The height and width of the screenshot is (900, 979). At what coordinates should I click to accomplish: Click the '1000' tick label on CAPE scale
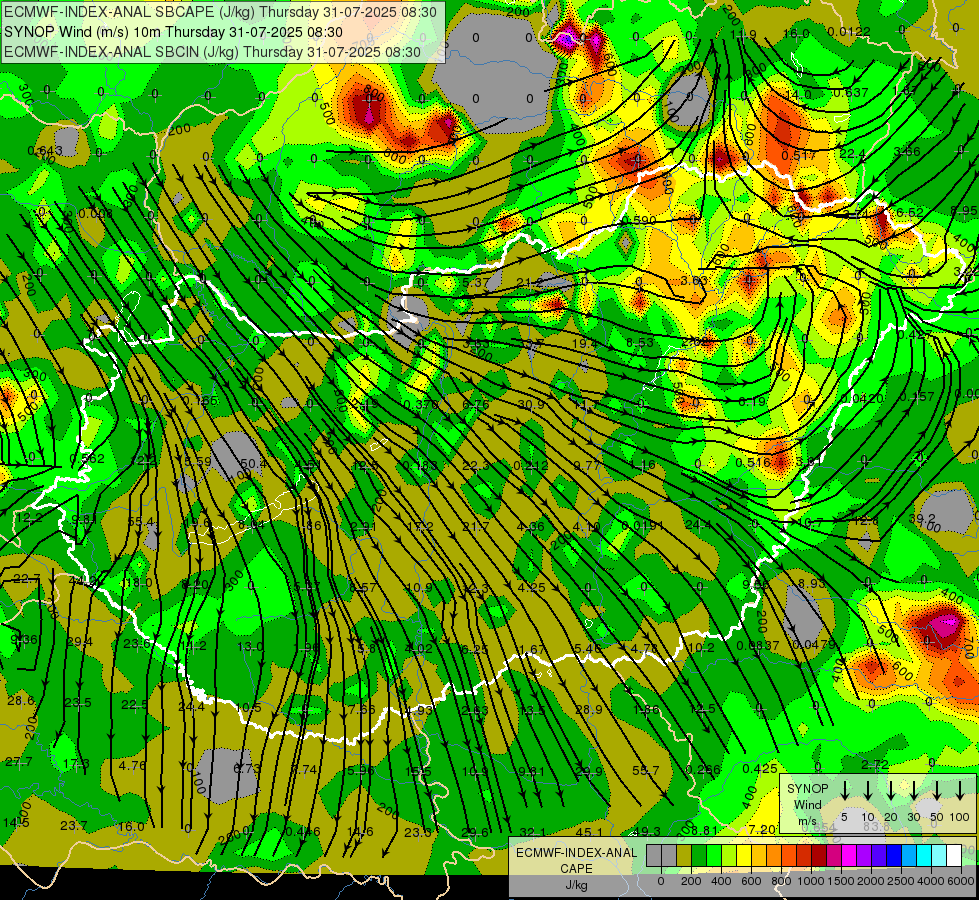pyautogui.click(x=811, y=881)
